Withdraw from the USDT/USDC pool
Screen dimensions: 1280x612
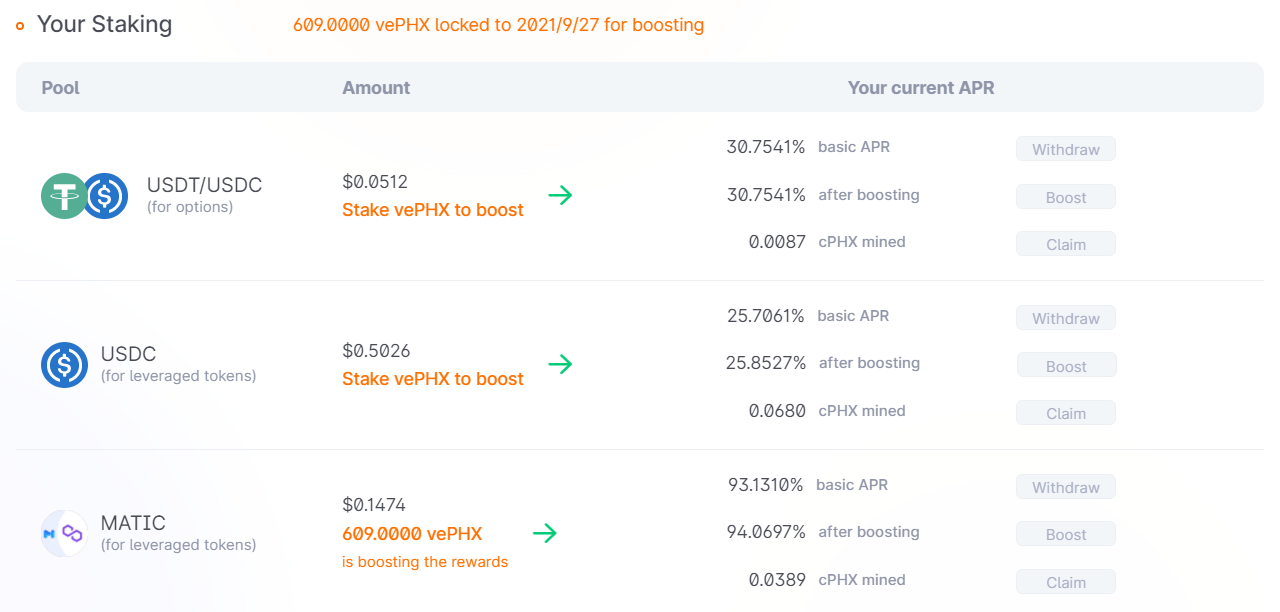[1066, 149]
